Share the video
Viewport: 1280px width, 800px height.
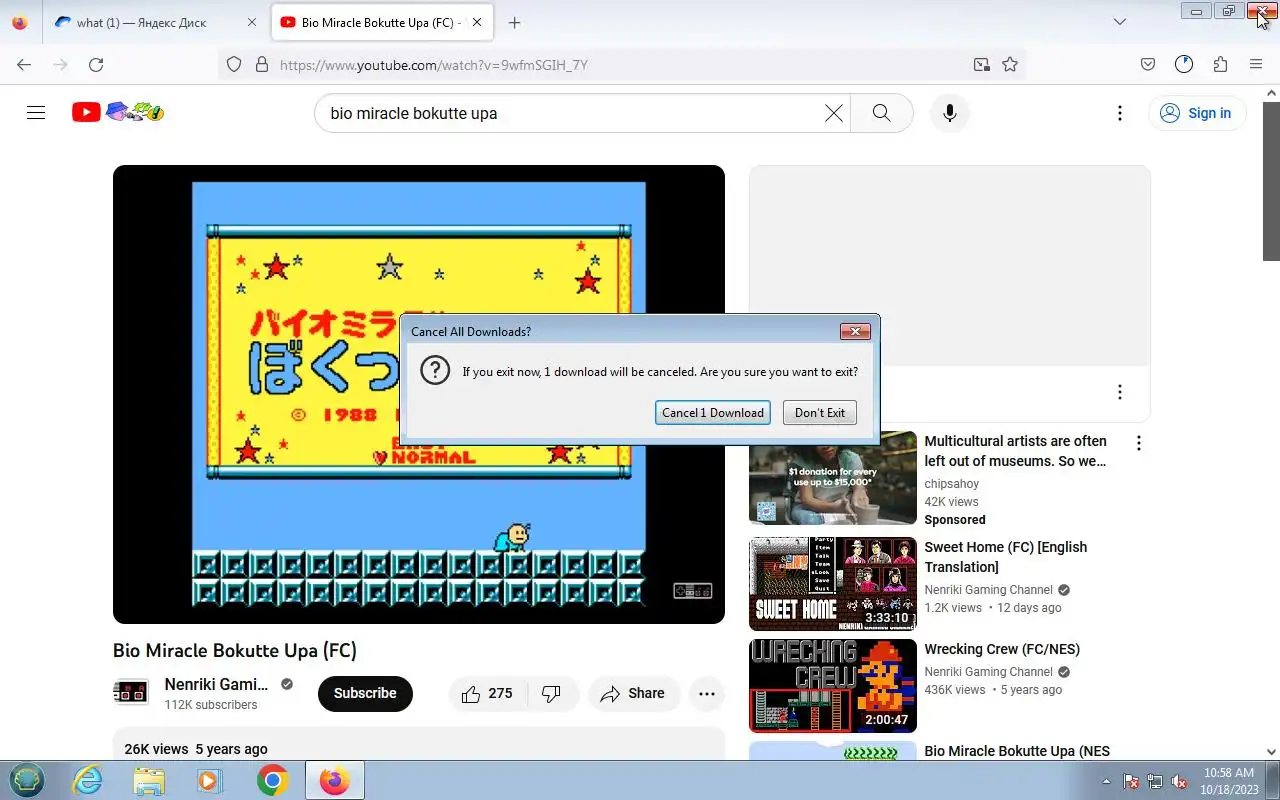pos(633,693)
